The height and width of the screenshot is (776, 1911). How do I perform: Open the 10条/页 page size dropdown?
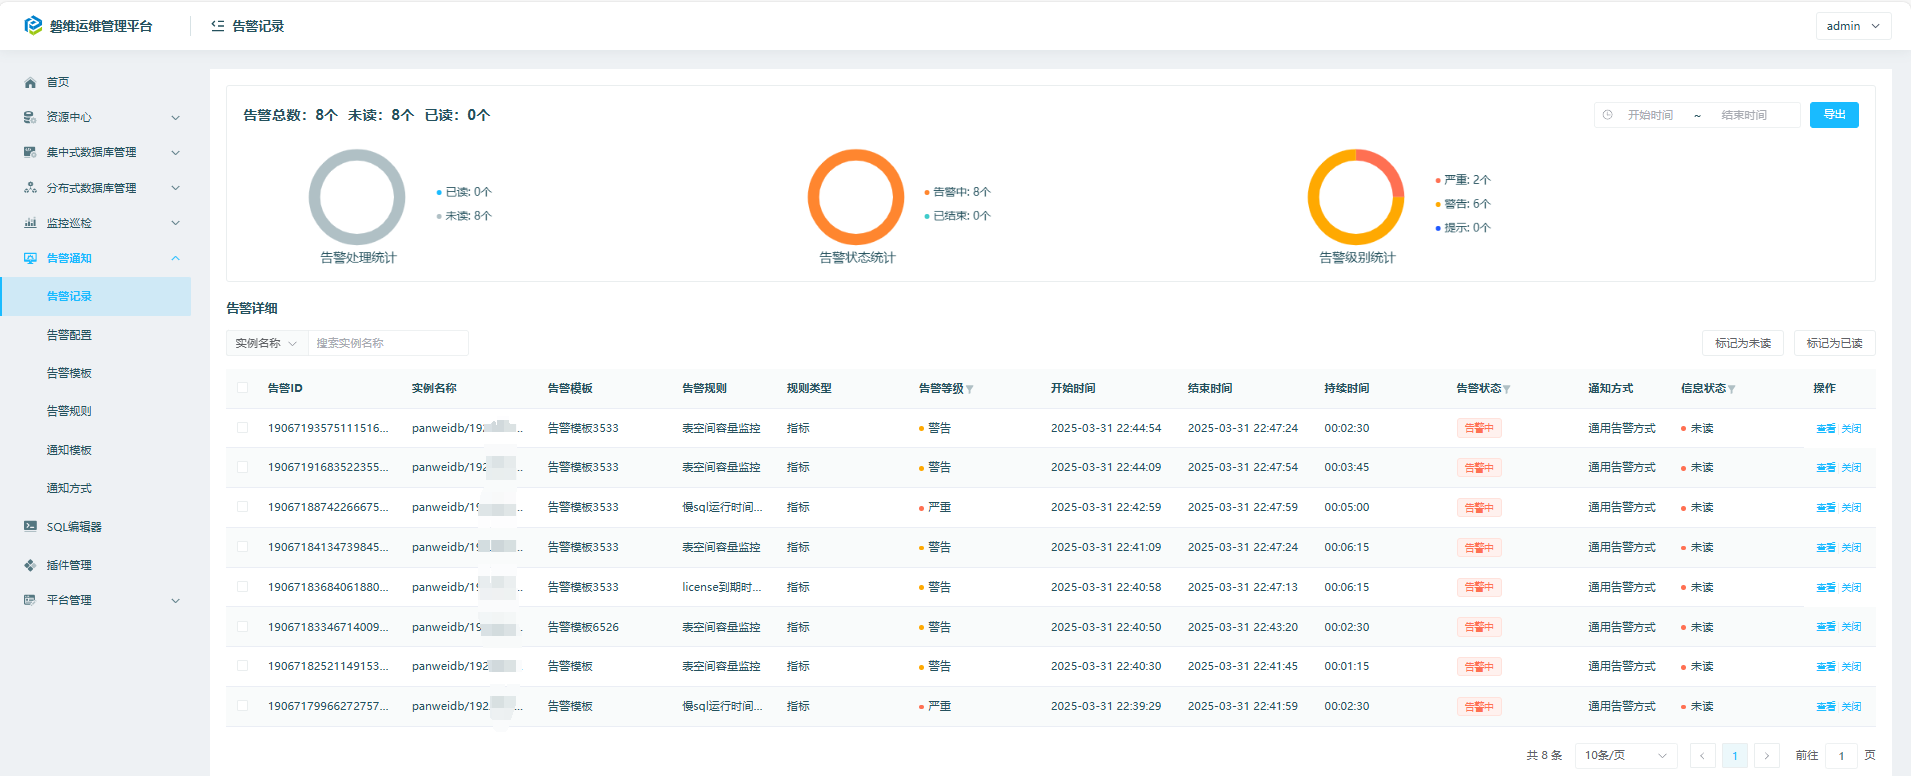1626,756
